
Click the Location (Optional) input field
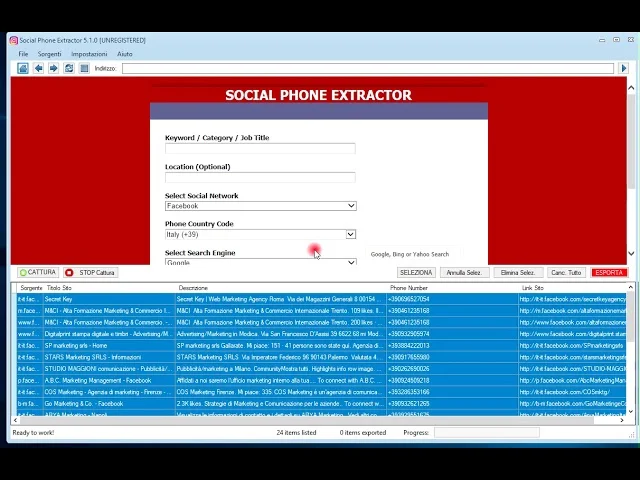click(x=260, y=178)
